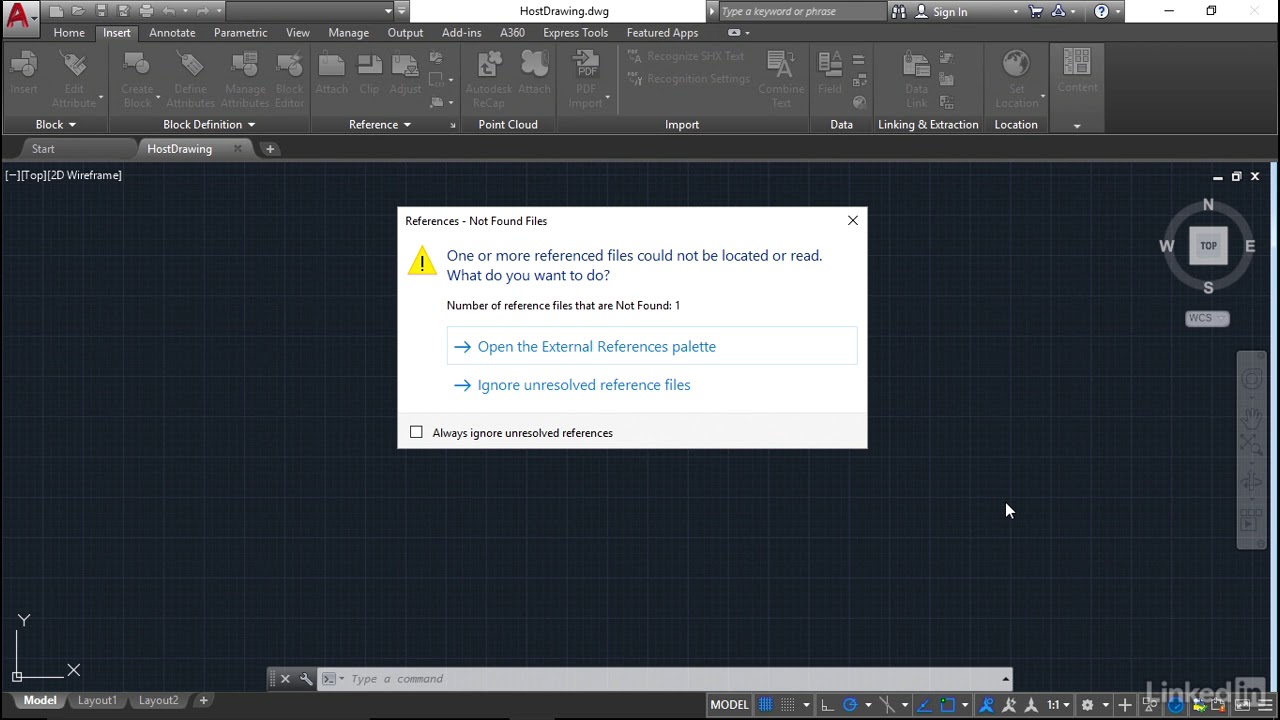The image size is (1280, 720).
Task: Expand the collapsed ribbon panel arrow under Content
Action: (x=1077, y=125)
